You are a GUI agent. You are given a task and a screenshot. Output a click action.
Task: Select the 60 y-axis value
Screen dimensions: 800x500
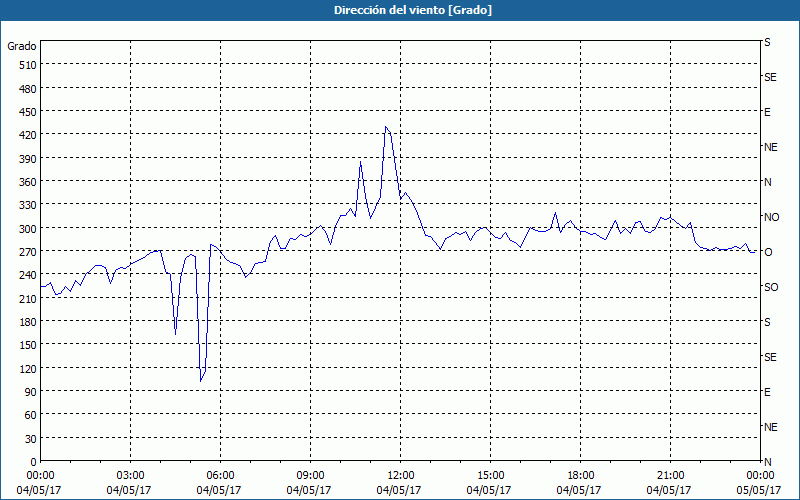pyautogui.click(x=31, y=415)
